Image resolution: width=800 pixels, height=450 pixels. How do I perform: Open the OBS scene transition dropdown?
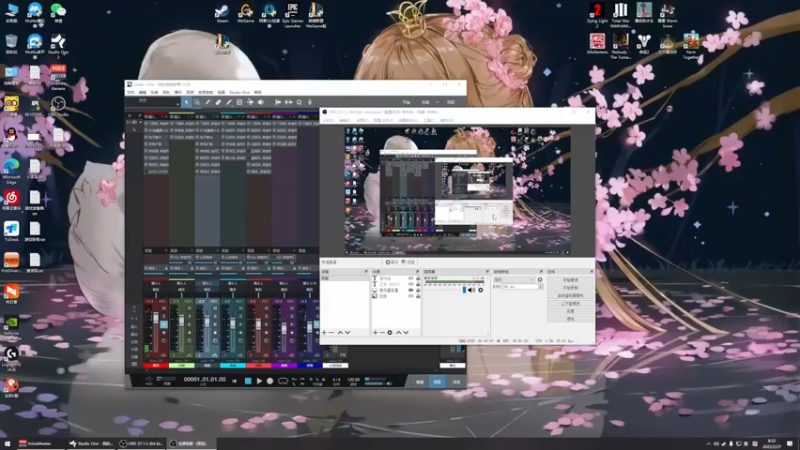click(x=514, y=280)
